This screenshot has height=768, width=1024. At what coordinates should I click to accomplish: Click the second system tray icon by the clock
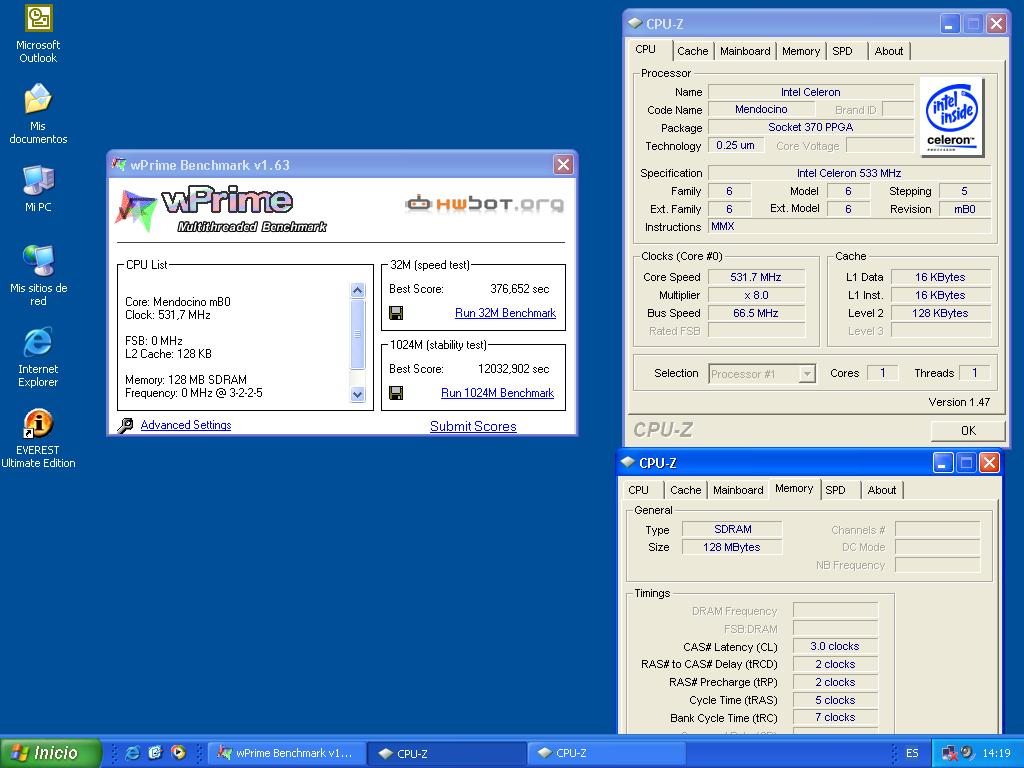967,752
